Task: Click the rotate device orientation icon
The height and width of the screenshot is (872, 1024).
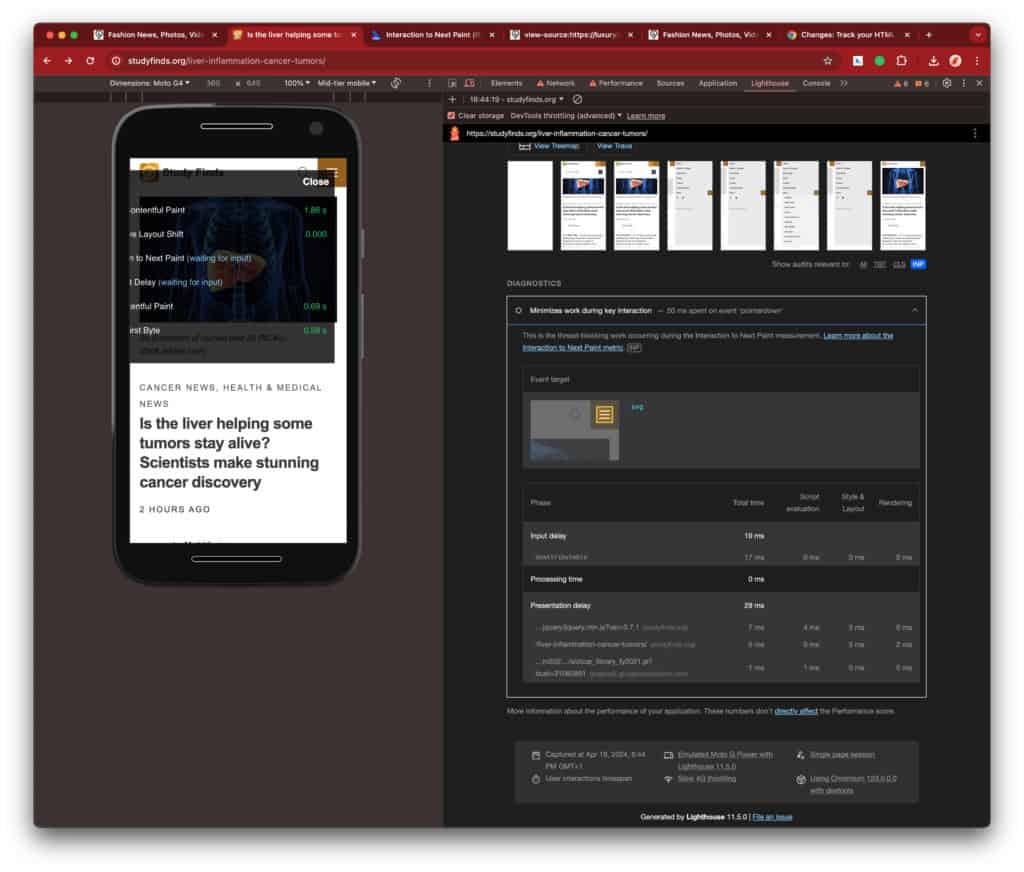Action: (397, 83)
